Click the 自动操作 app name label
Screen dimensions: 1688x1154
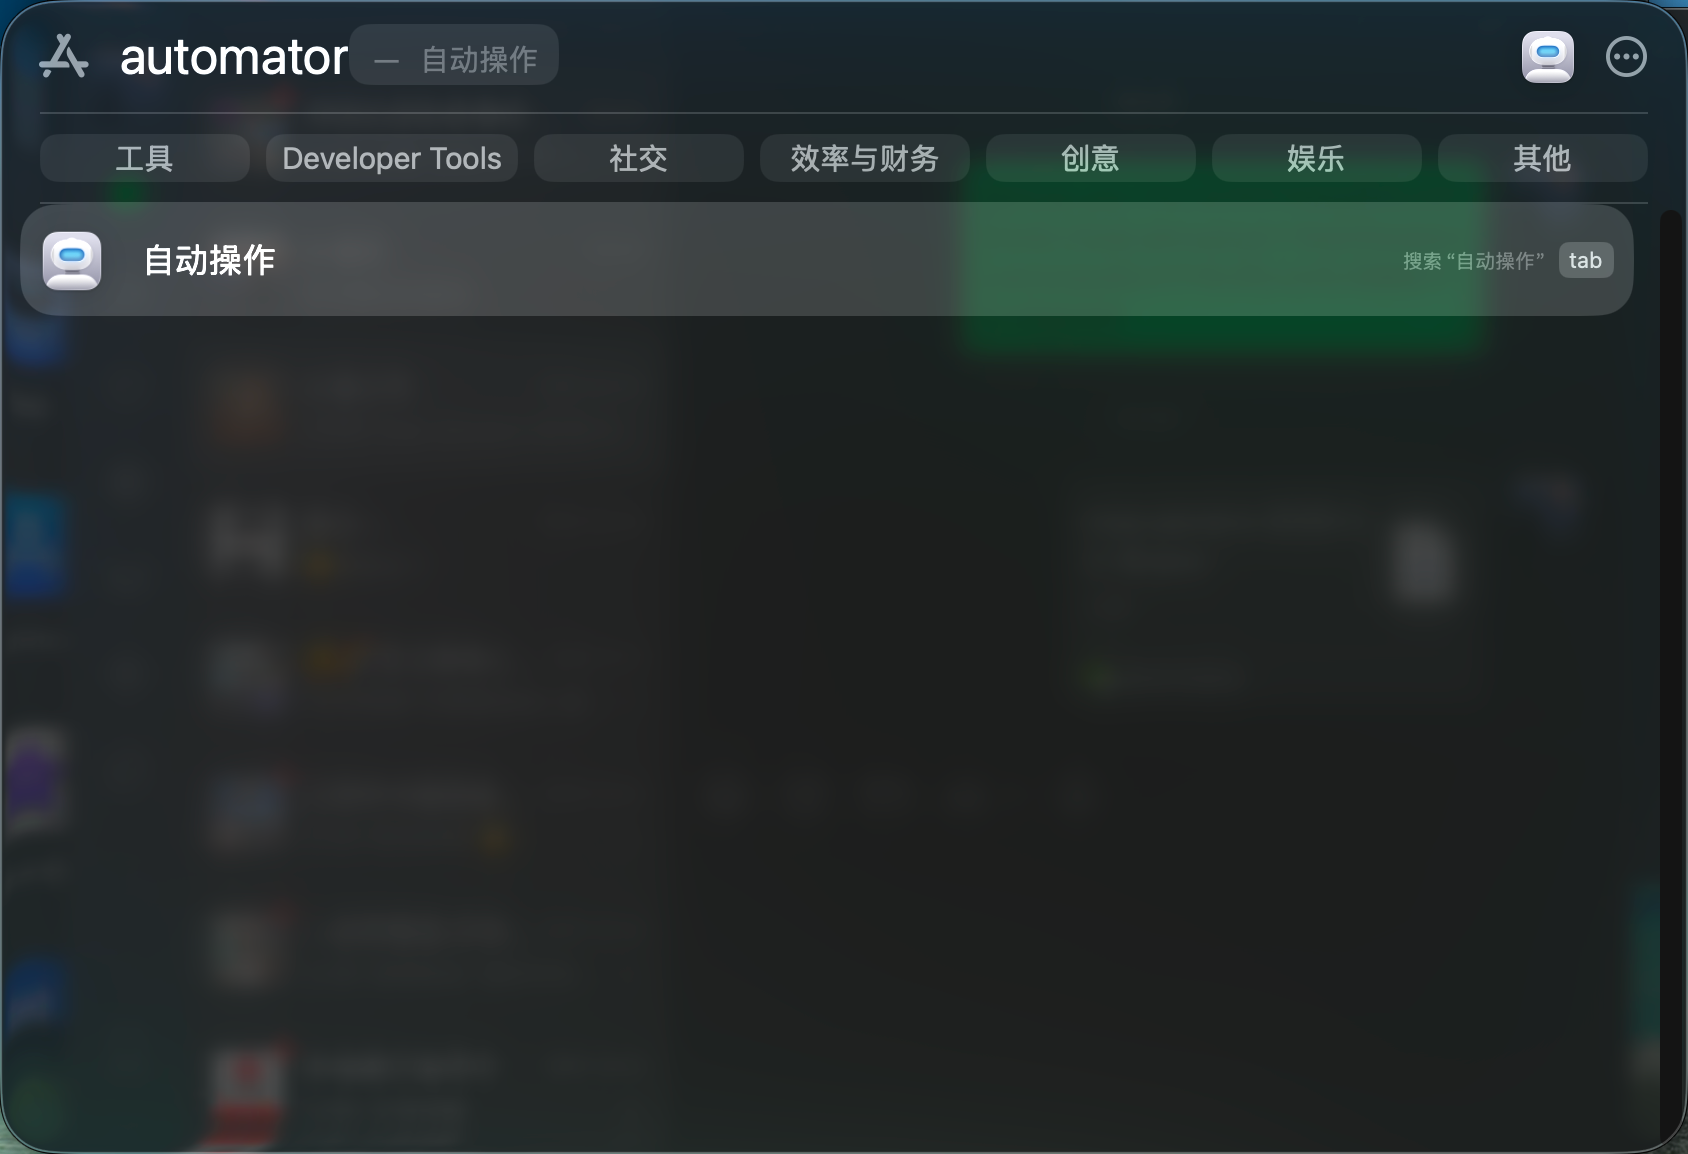(x=209, y=260)
